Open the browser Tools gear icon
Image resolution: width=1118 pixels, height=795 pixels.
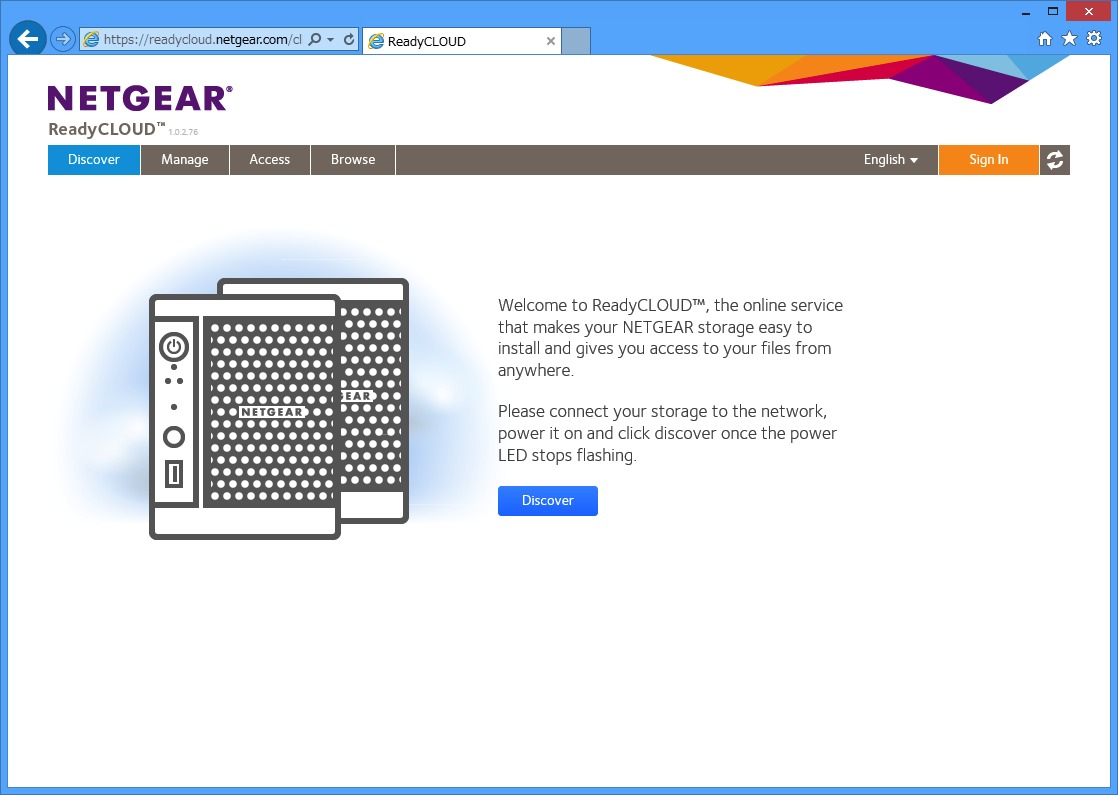tap(1093, 39)
